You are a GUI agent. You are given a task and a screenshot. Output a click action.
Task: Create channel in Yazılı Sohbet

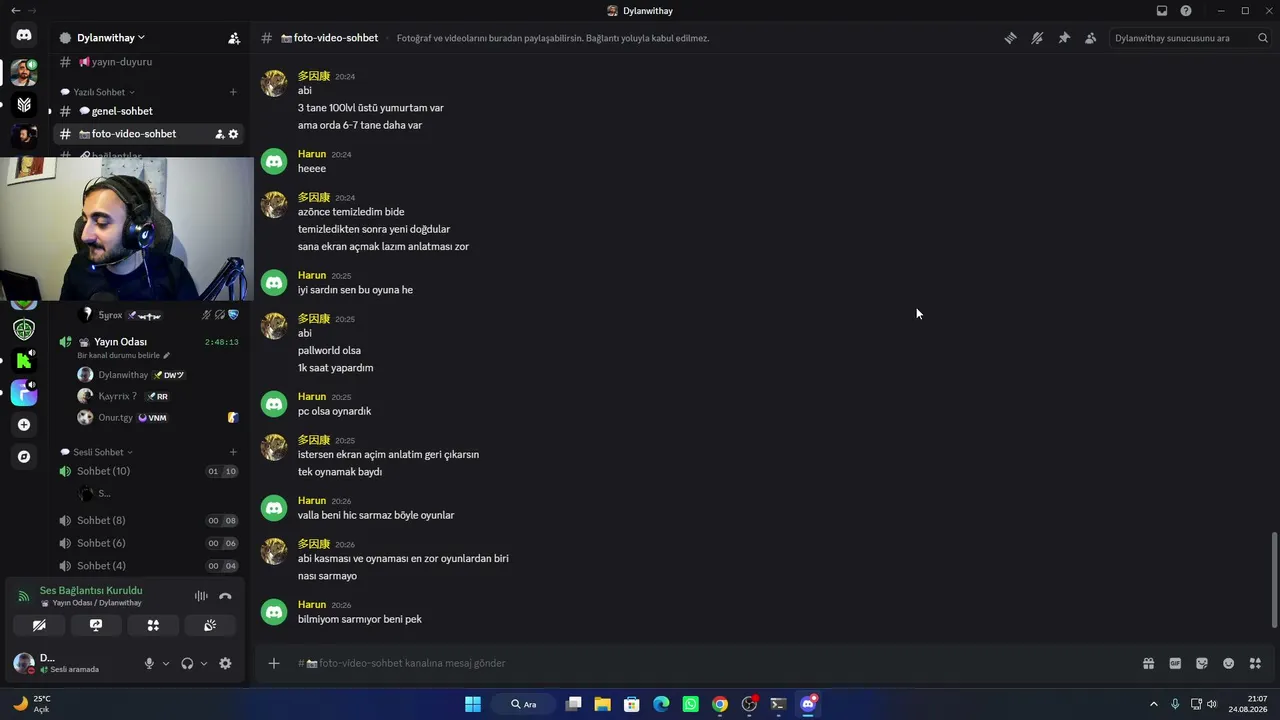click(x=233, y=92)
